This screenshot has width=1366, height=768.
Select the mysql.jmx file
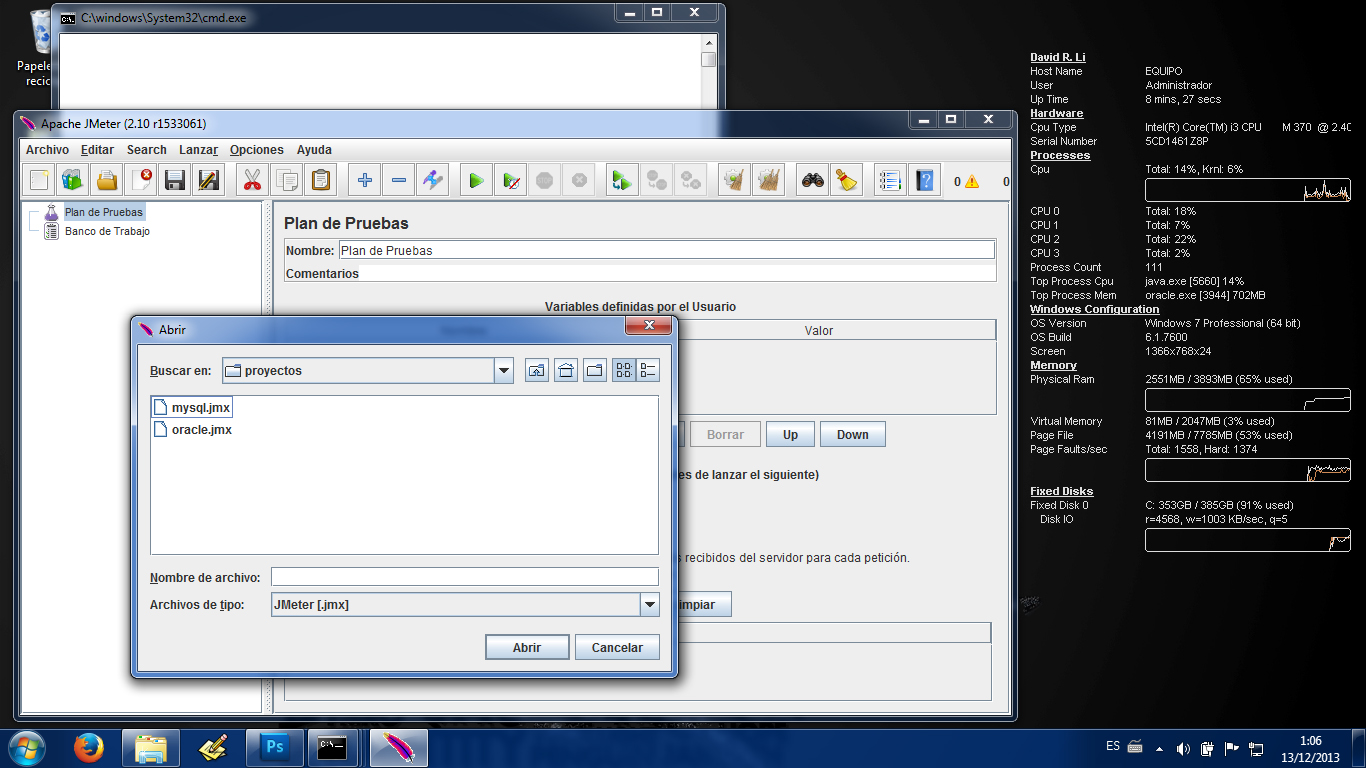192,408
